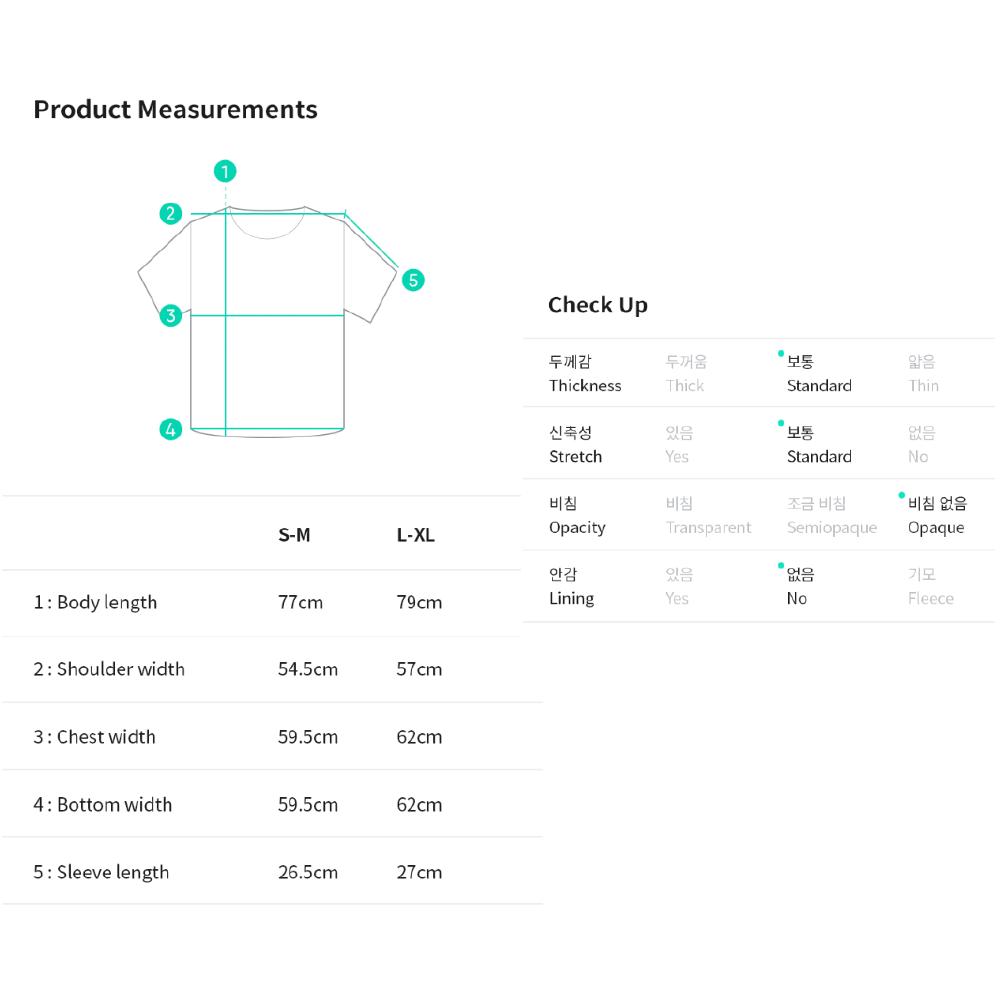Click the Body length row label
This screenshot has width=1000, height=1000.
(x=95, y=602)
